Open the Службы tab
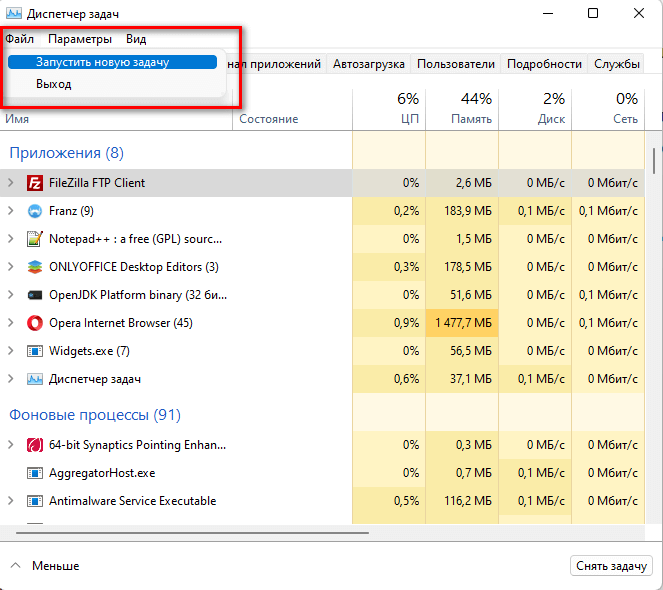663x590 pixels. click(617, 64)
